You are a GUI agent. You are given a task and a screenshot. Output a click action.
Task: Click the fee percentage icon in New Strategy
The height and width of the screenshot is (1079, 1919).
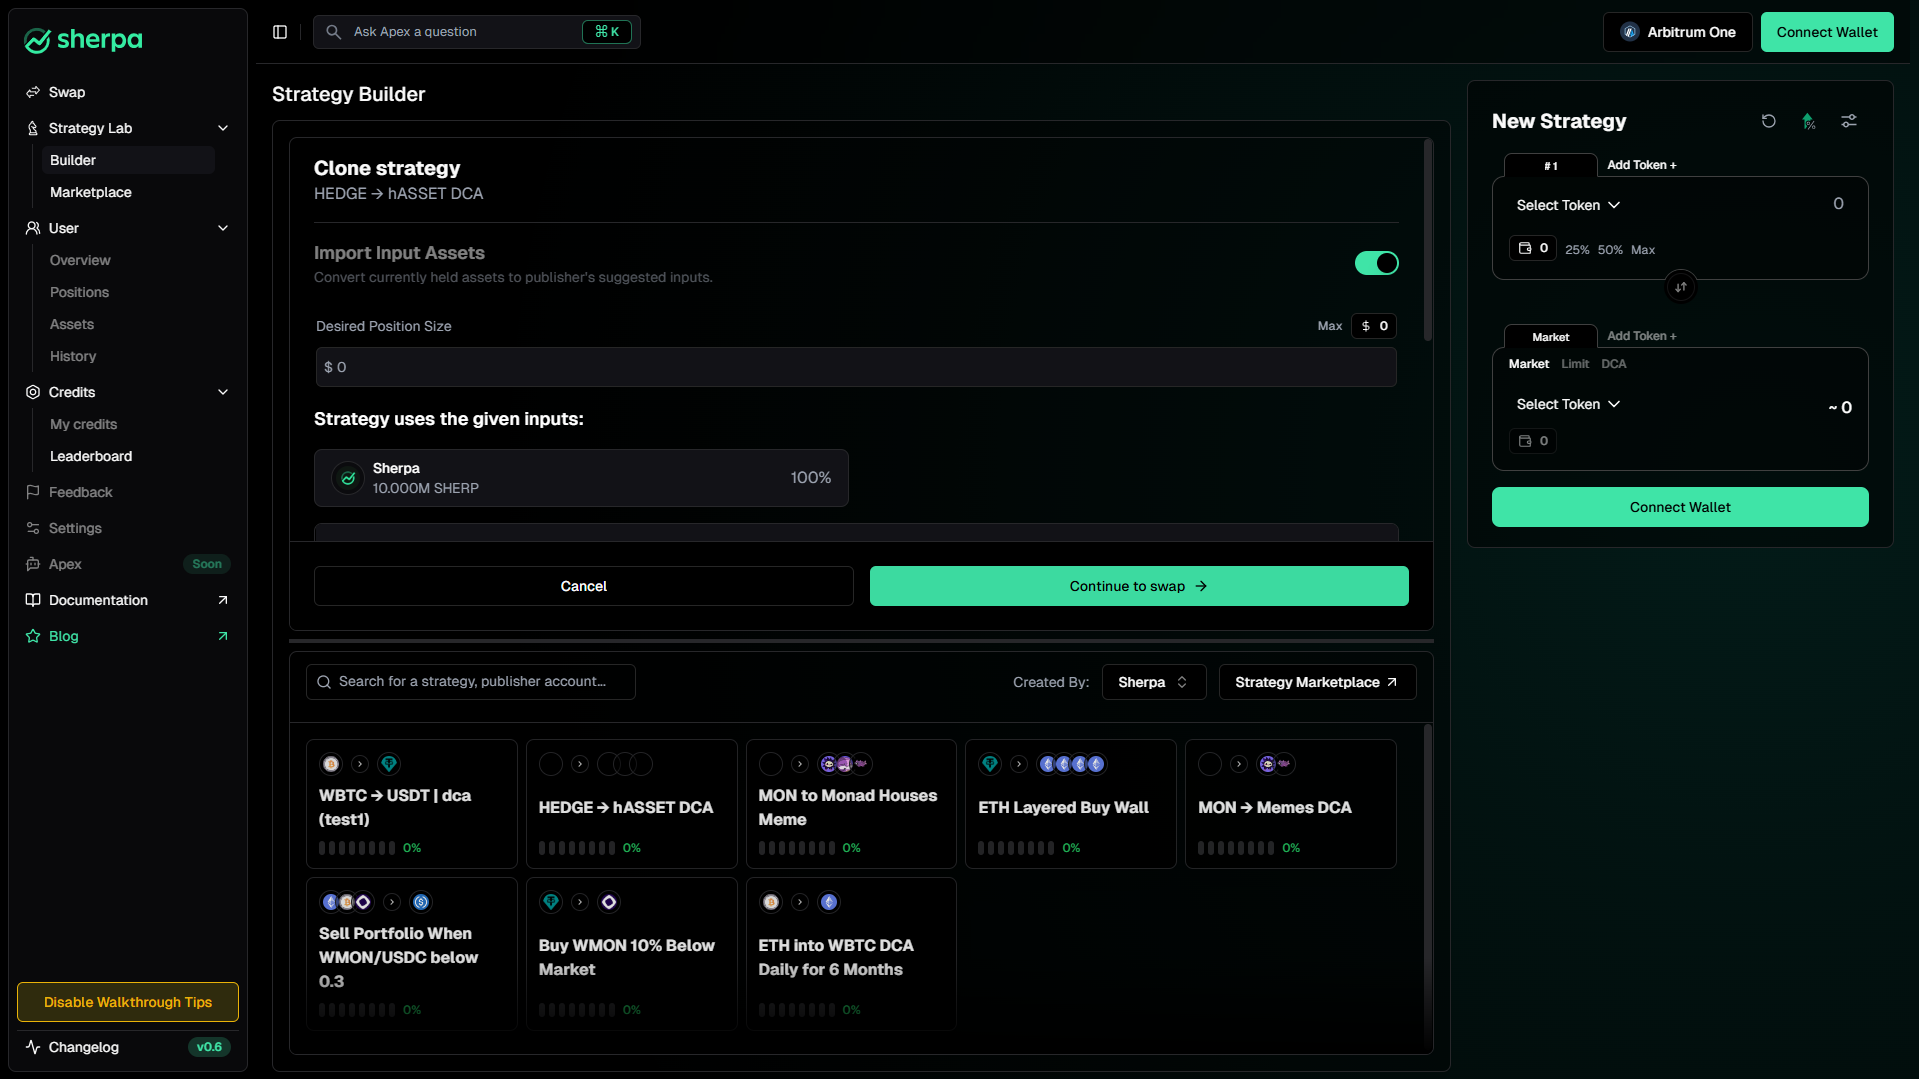(1808, 121)
